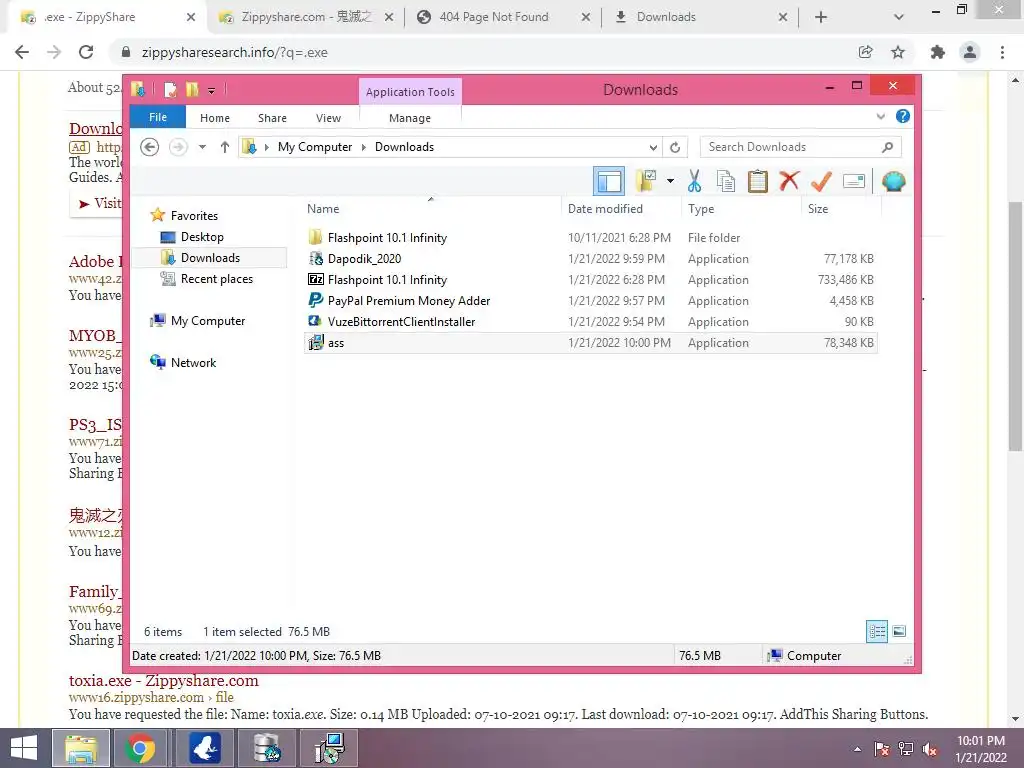Click the Chrome address bar URL
1024x768 pixels.
[234, 52]
